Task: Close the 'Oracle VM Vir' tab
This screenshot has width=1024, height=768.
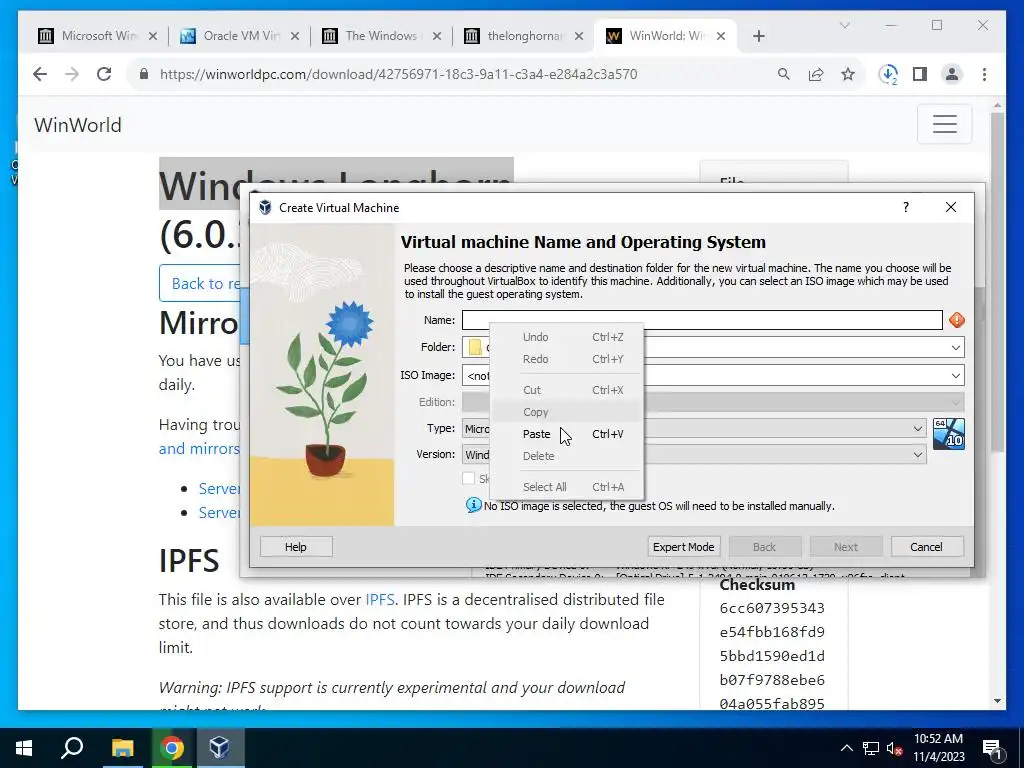Action: click(x=295, y=37)
